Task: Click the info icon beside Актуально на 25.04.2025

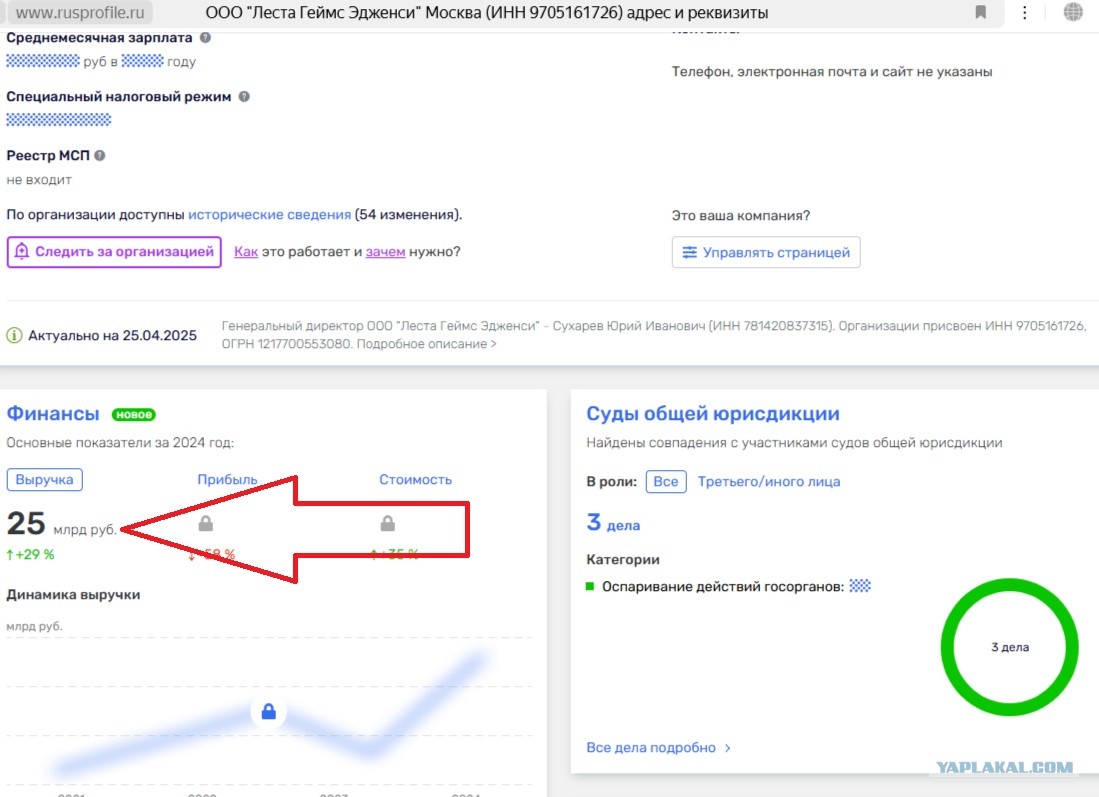Action: (14, 336)
